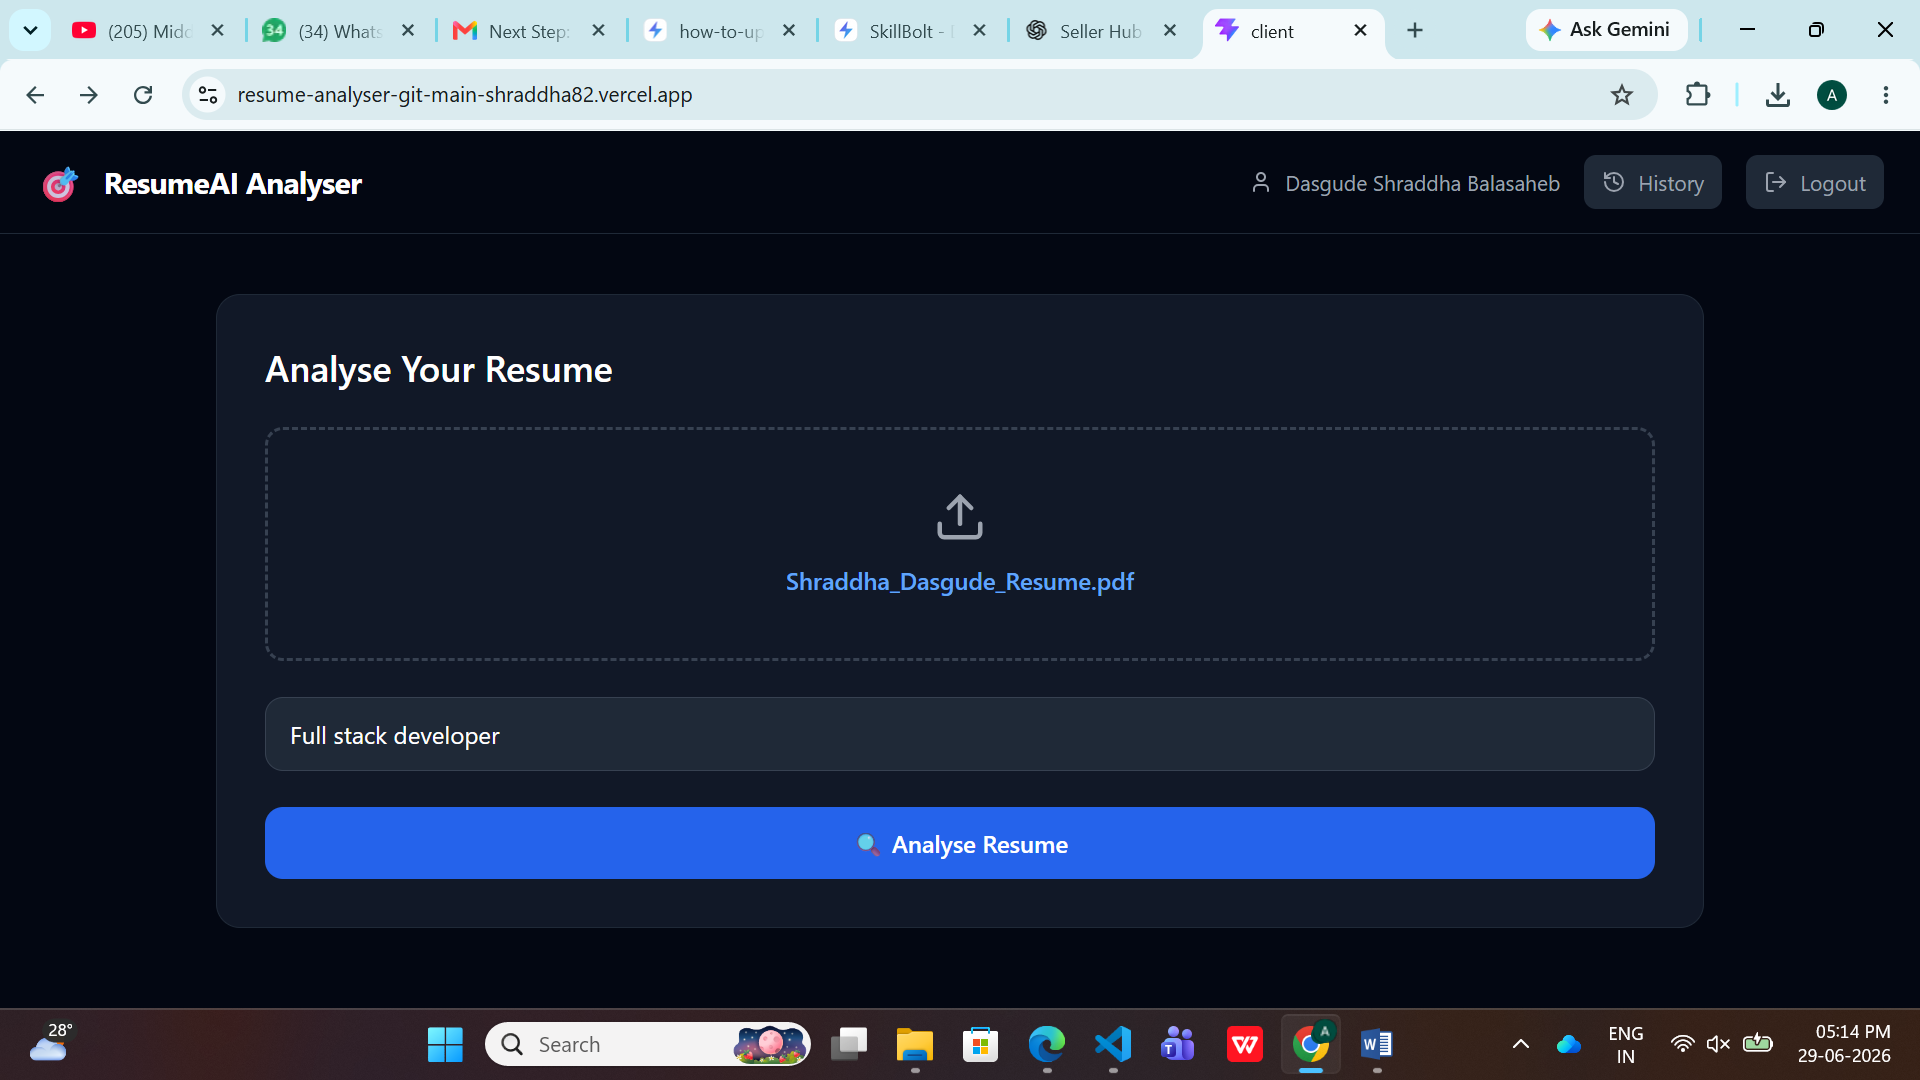Open the tab search dropdown arrow
This screenshot has height=1080, width=1920.
[30, 31]
